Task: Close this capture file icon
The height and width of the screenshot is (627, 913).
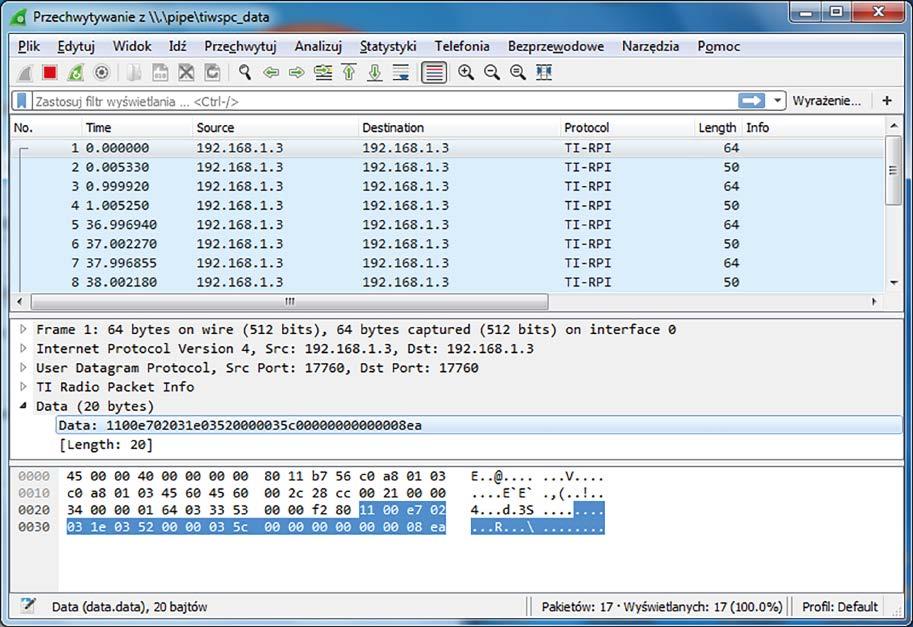Action: pos(186,73)
